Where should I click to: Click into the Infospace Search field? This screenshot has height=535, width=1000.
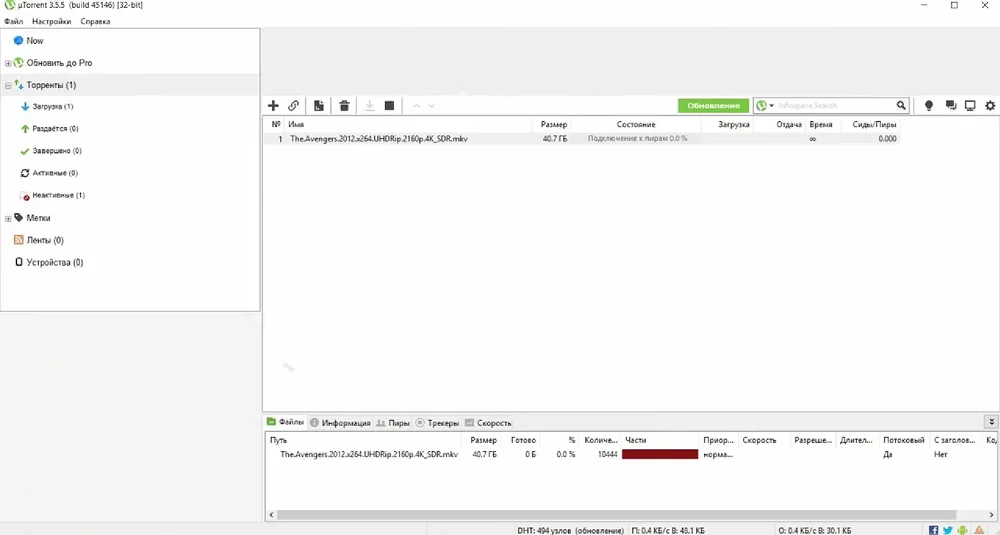[833, 105]
